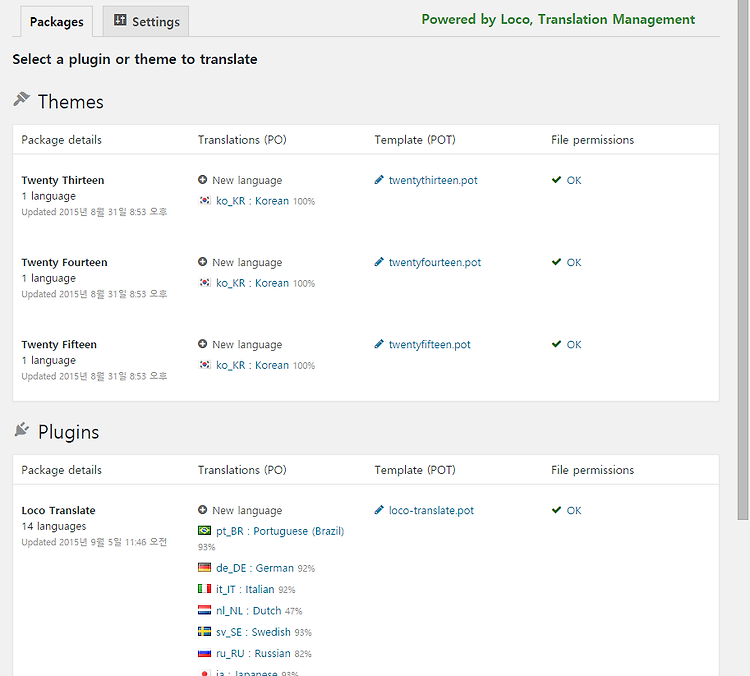Click pencil icon beside twentythirteen.pot
The height and width of the screenshot is (676, 750).
[379, 180]
